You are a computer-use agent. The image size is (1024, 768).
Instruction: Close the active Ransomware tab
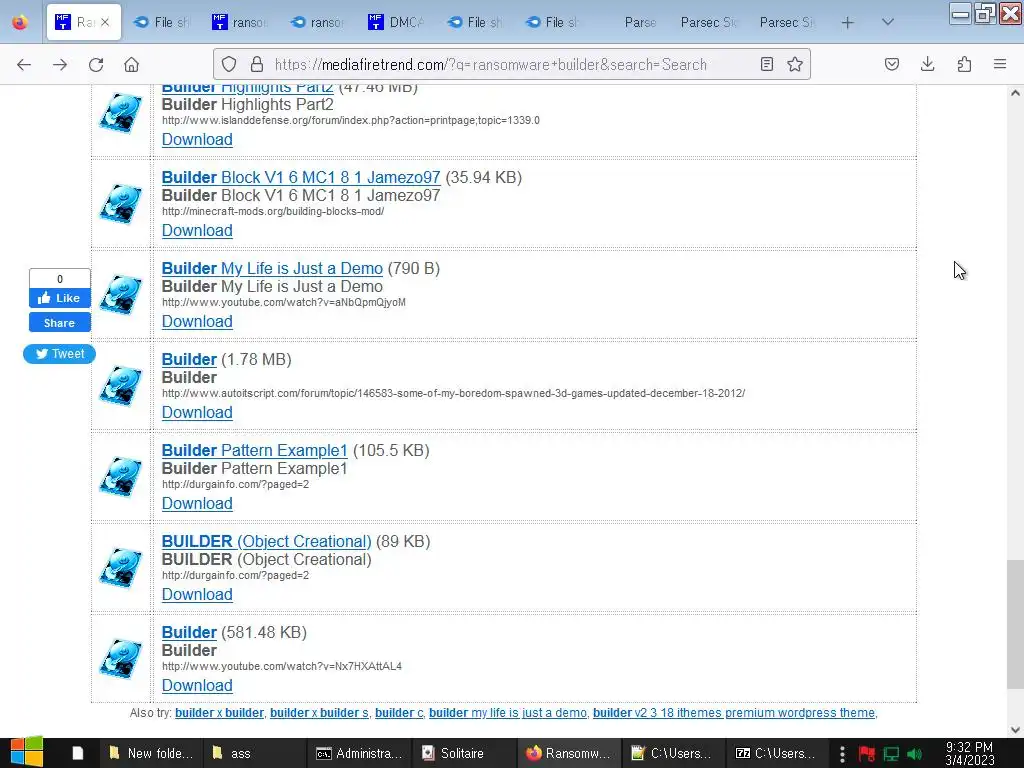tap(105, 22)
